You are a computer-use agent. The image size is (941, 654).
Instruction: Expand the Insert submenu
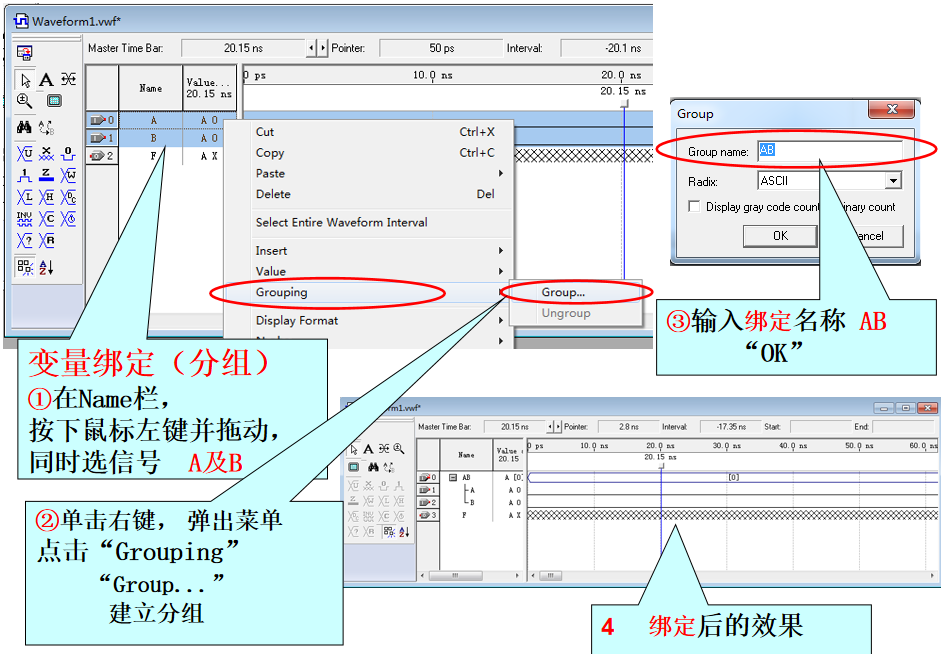382,251
